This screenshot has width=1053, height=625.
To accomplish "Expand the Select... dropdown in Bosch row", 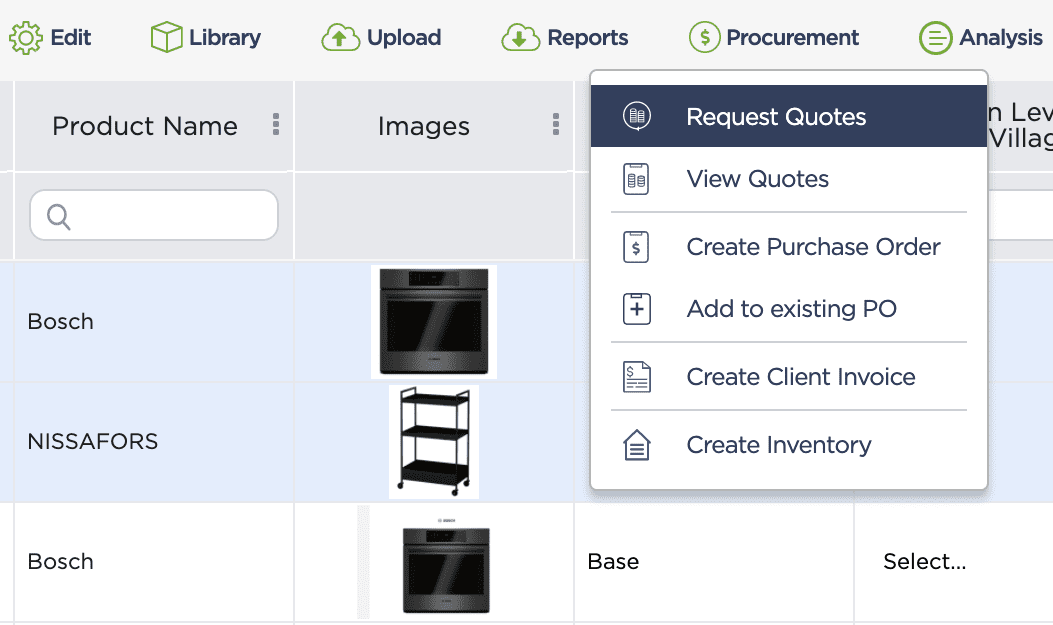I will (x=924, y=562).
